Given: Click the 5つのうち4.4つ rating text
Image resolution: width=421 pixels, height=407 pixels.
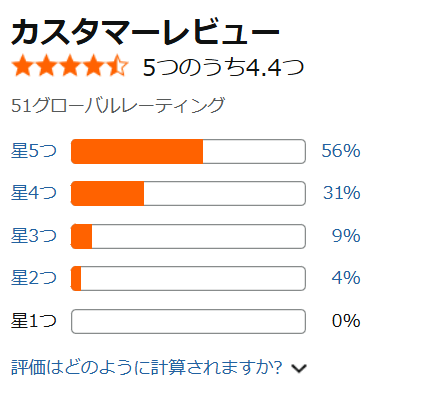Looking at the screenshot, I should (x=223, y=67).
